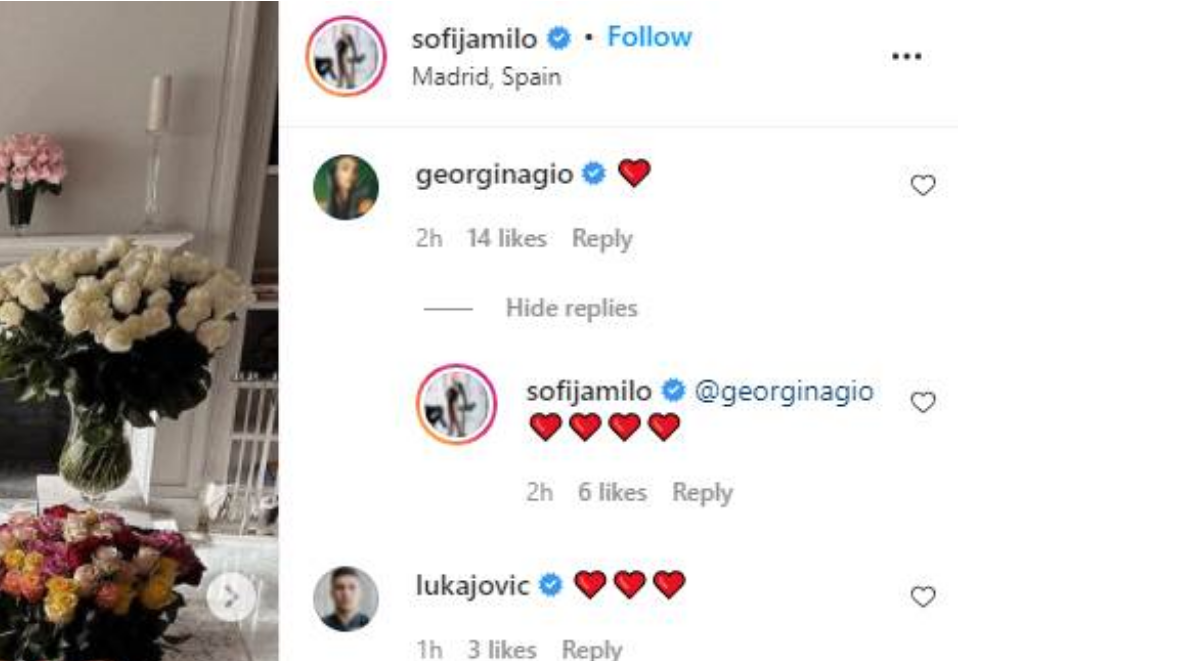Open sofijamilo's avatar in the reply
Image resolution: width=1183 pixels, height=661 pixels.
pyautogui.click(x=456, y=404)
